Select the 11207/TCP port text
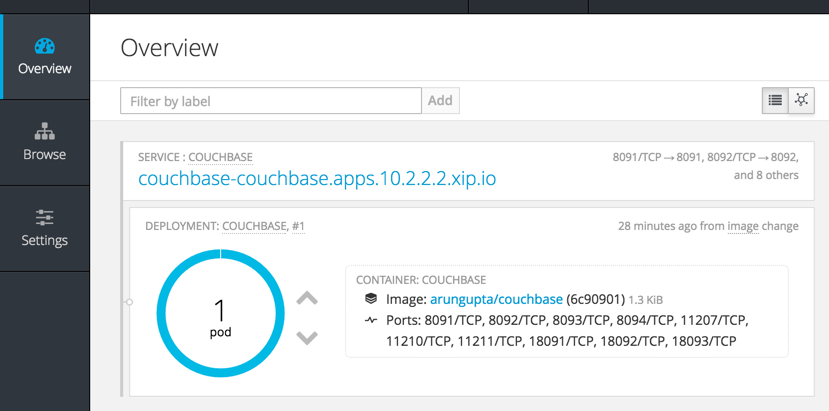This screenshot has height=411, width=829. click(714, 320)
